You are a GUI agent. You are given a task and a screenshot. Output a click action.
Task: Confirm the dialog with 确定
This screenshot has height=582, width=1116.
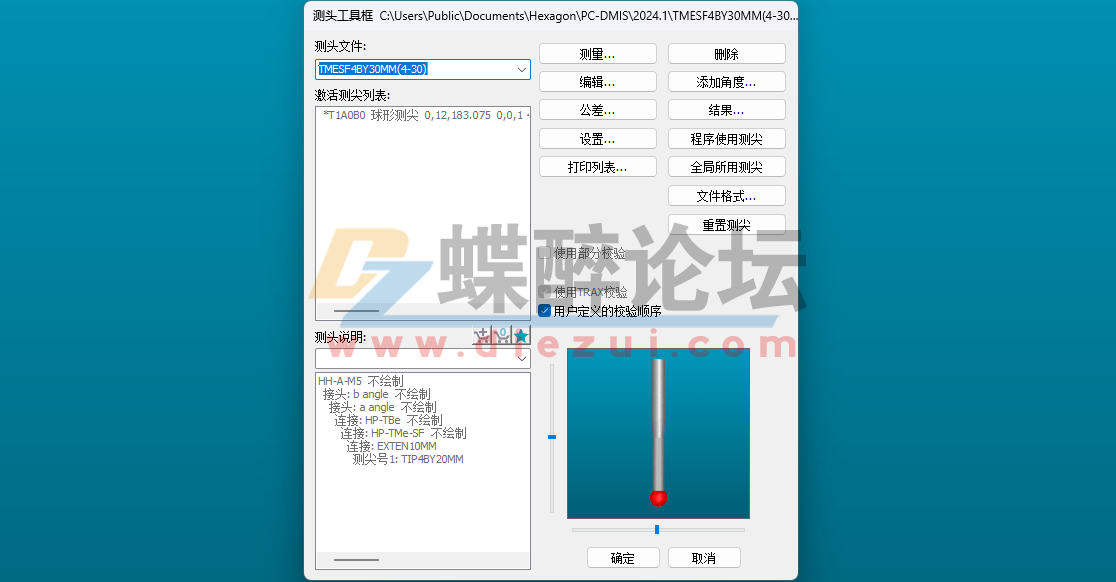622,557
